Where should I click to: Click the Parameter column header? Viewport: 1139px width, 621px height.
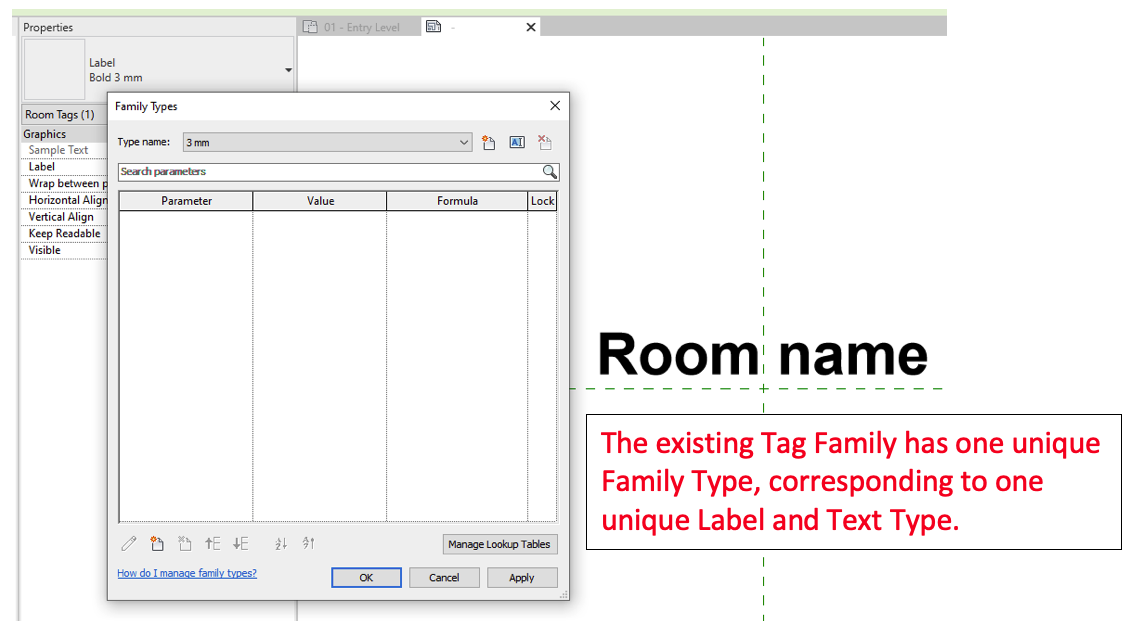coord(187,201)
